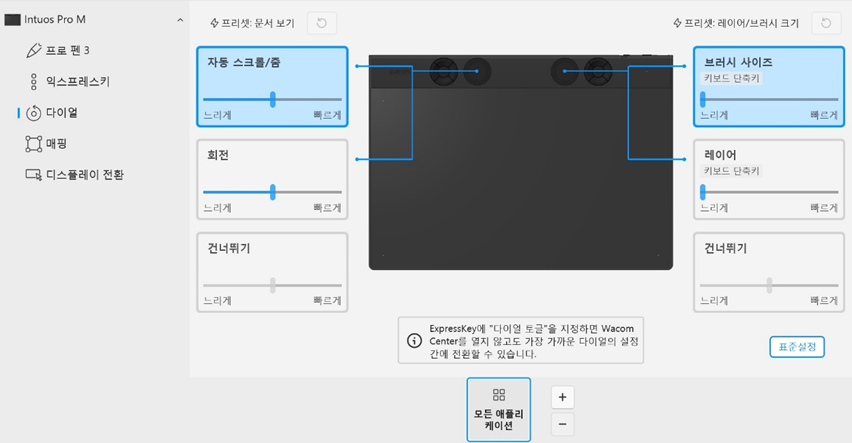Screen dimensions: 852x443
Task: Click the Intuos Pro M tablet device icon
Action: pos(12,20)
